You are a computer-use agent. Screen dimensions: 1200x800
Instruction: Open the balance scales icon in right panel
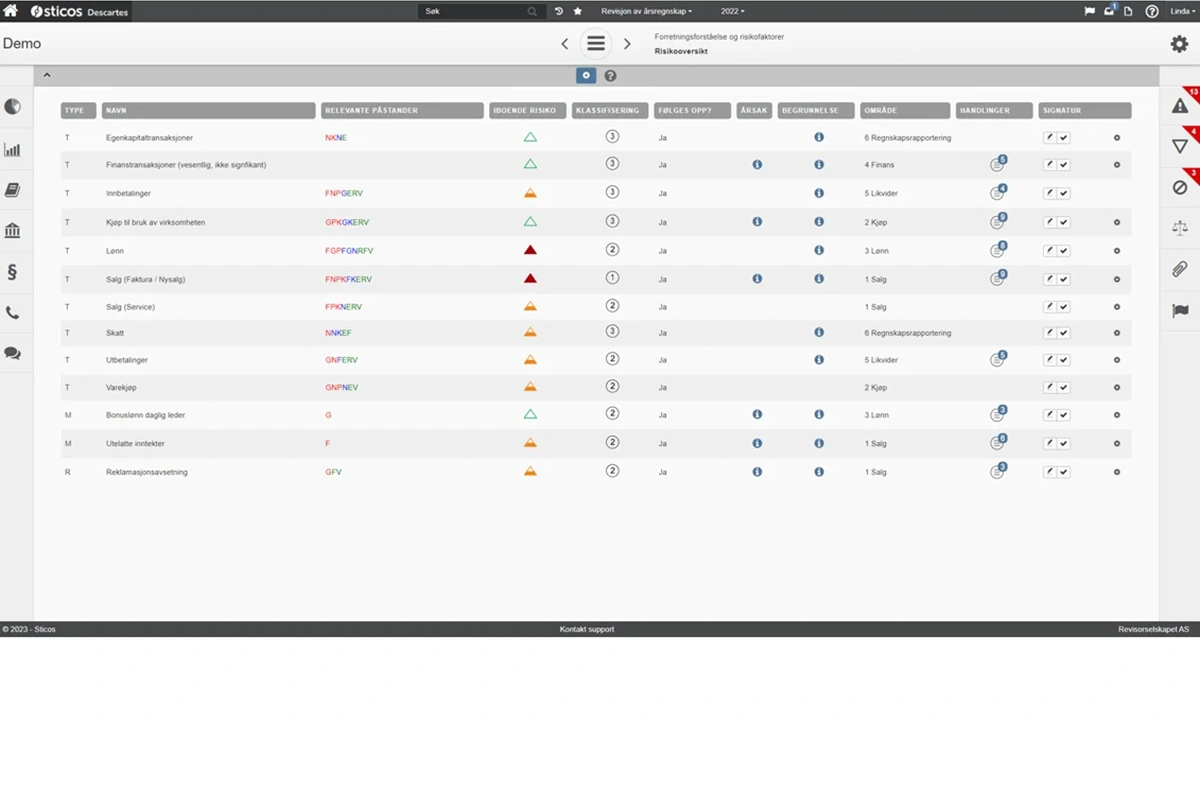(1180, 228)
